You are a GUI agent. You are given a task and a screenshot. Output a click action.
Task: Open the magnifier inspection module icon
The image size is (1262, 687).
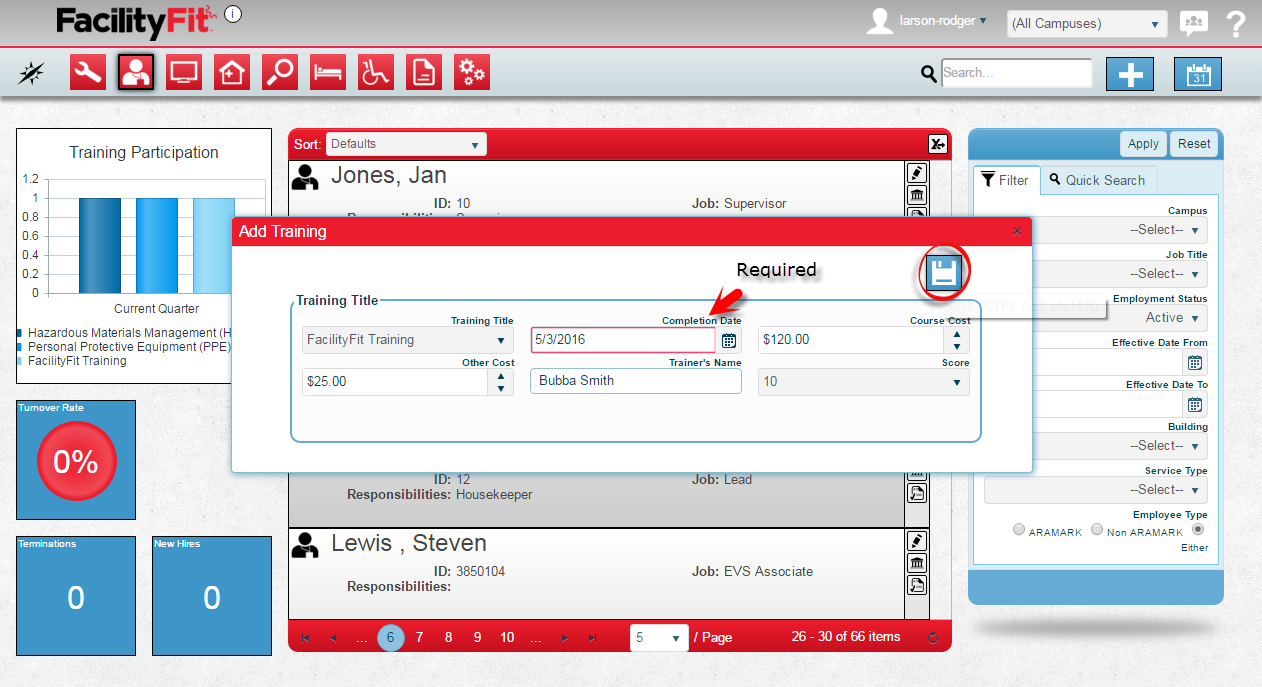(280, 72)
